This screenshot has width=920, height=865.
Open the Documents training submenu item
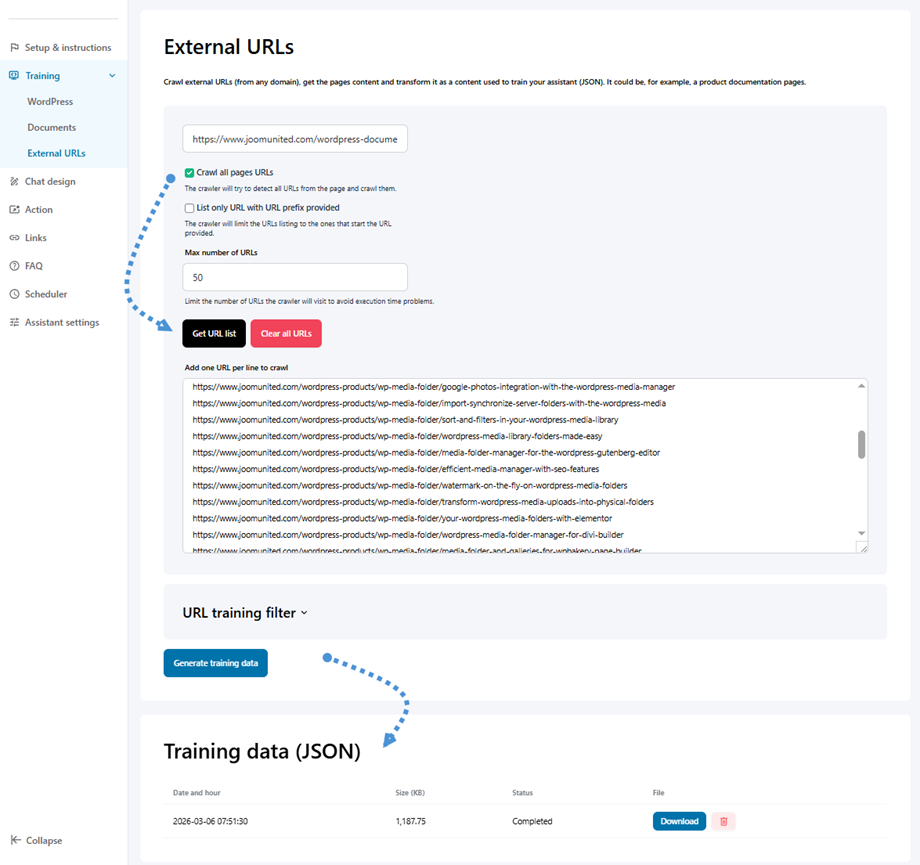coord(52,128)
